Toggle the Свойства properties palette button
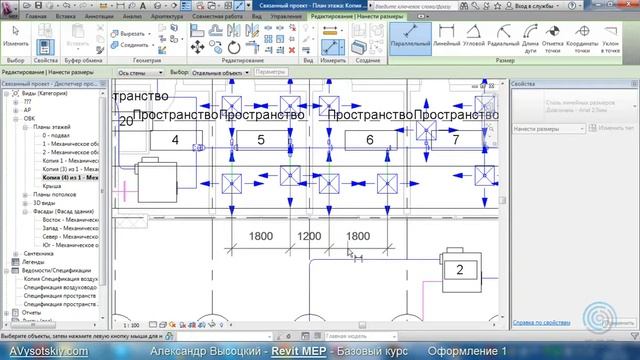 [45, 47]
